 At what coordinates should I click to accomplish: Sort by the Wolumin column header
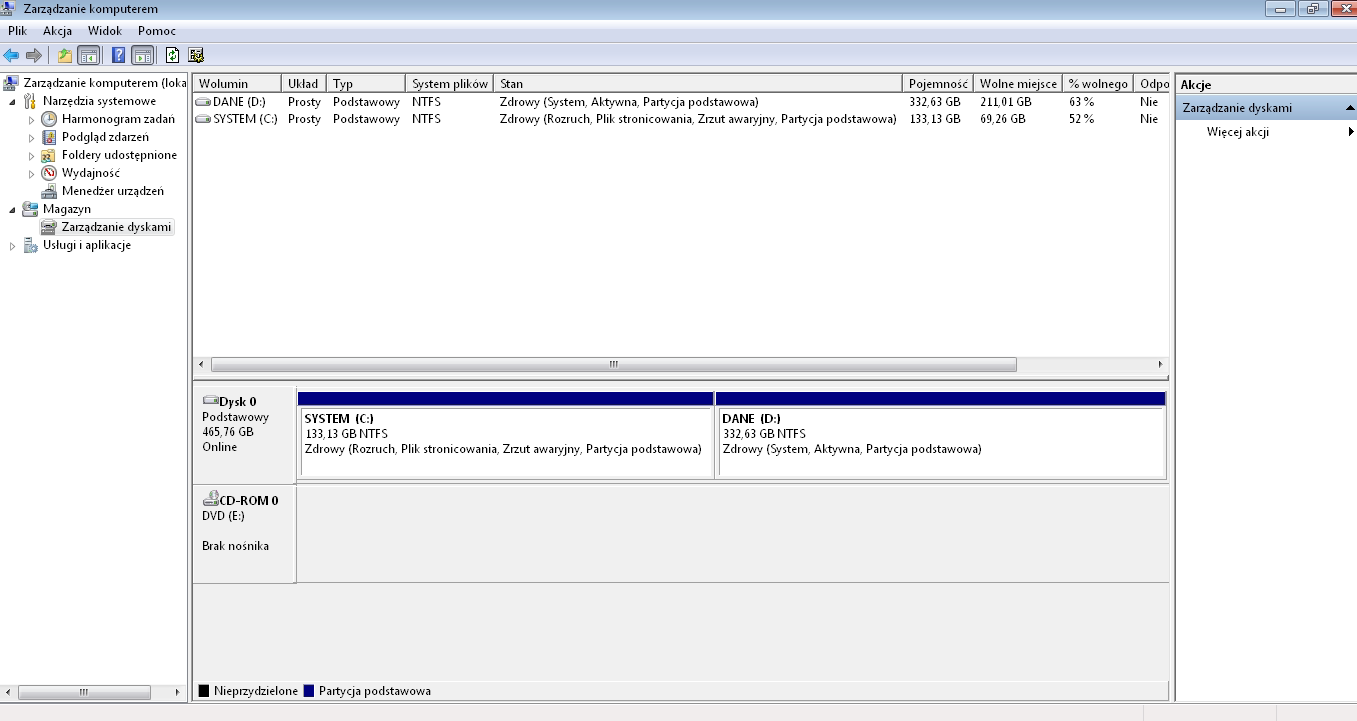(237, 84)
